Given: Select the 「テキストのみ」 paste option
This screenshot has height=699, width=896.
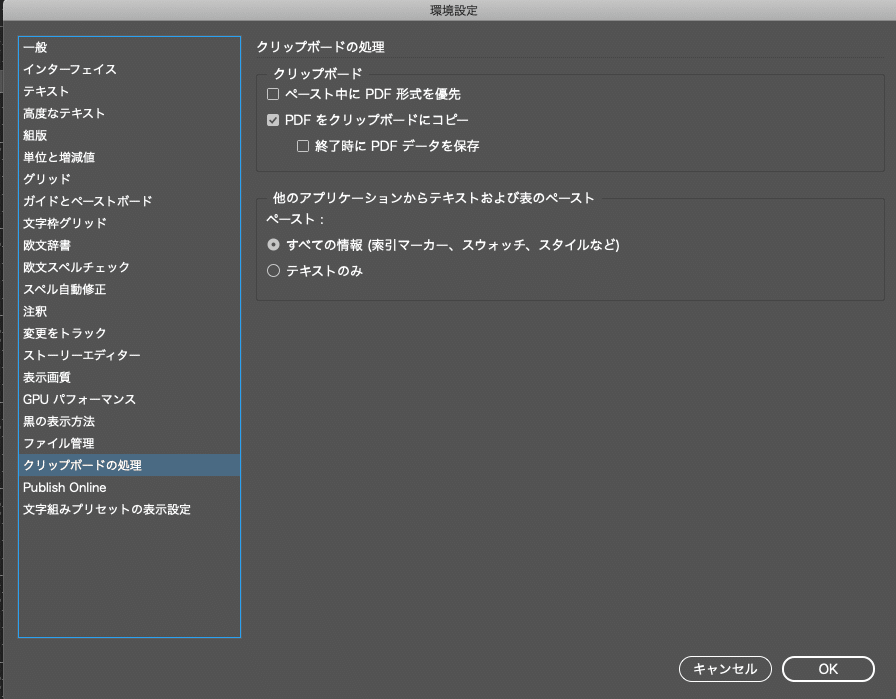Looking at the screenshot, I should 273,270.
